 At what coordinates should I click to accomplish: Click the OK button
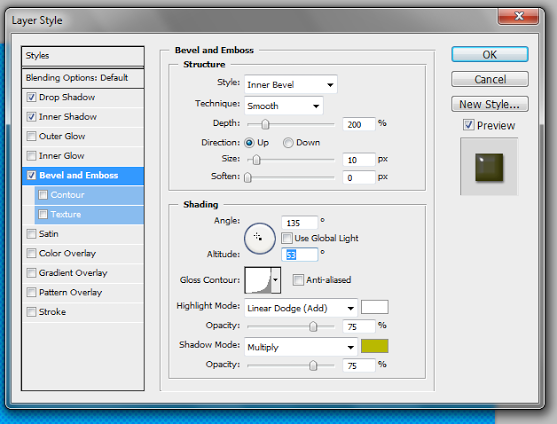tap(490, 55)
